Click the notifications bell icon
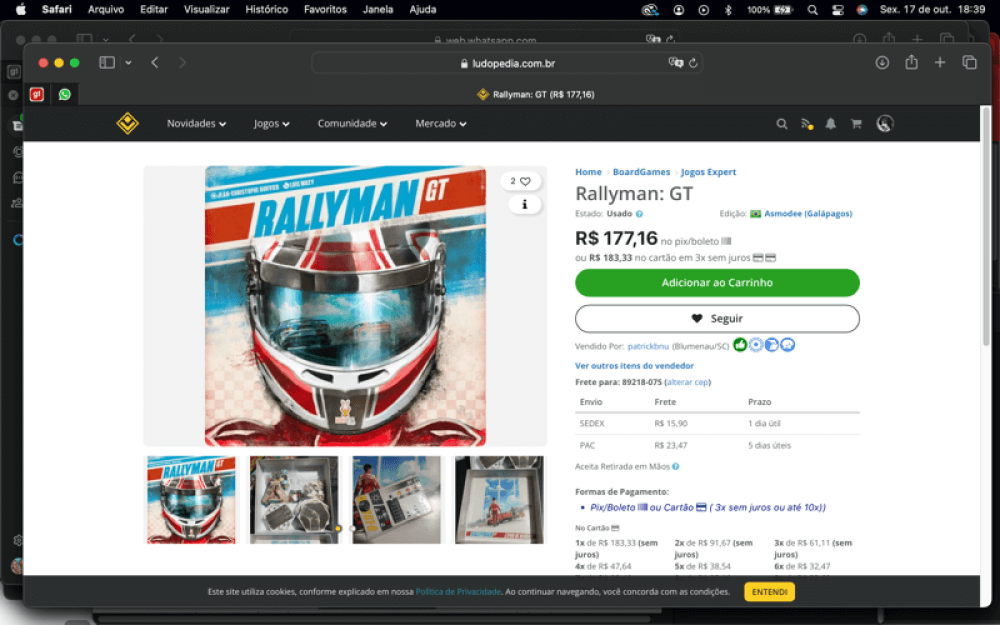Screen dimensions: 1000x625 click(831, 124)
